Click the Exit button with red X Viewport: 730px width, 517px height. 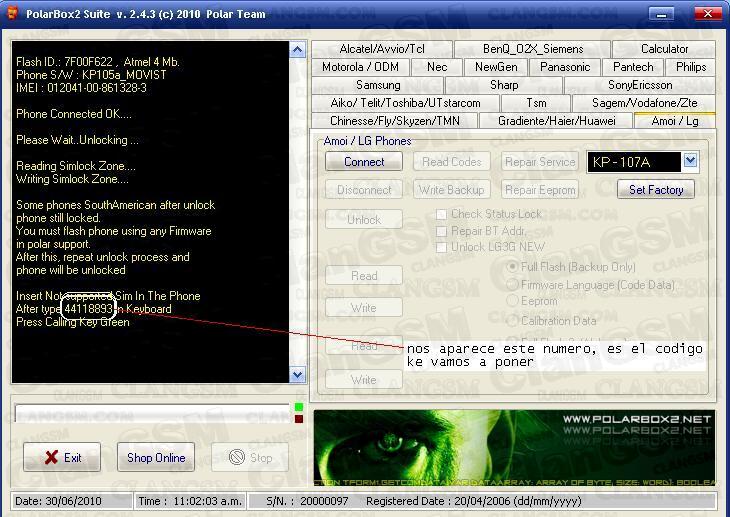(62, 457)
